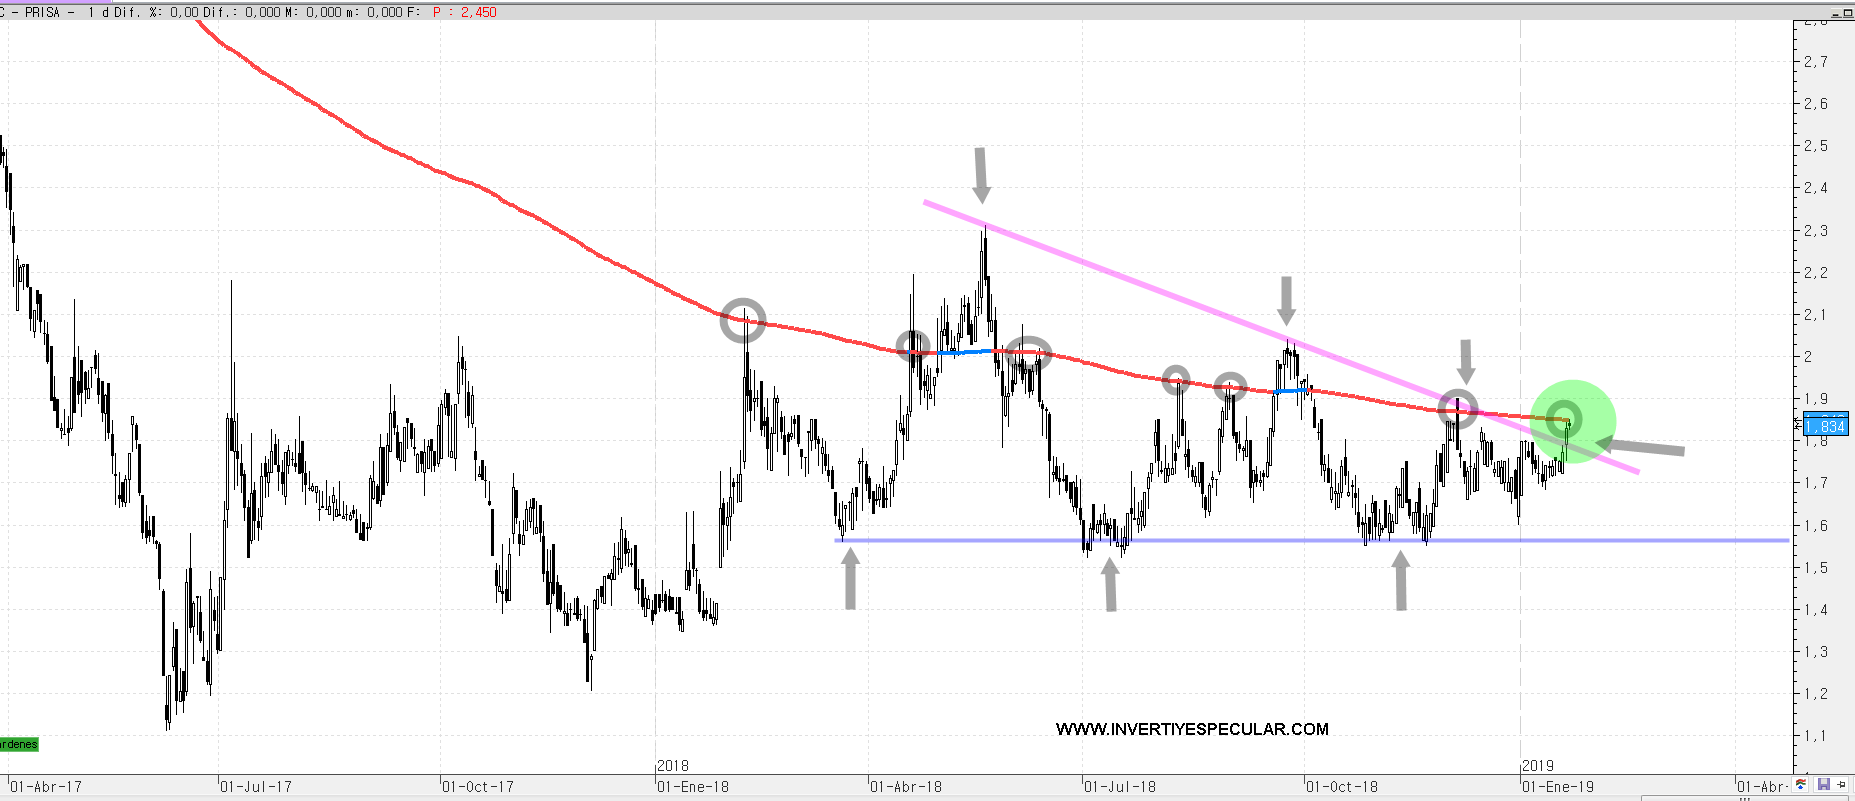The height and width of the screenshot is (801, 1855).
Task: Click the 01-Ene-19 date on time axis
Action: [x=1558, y=787]
